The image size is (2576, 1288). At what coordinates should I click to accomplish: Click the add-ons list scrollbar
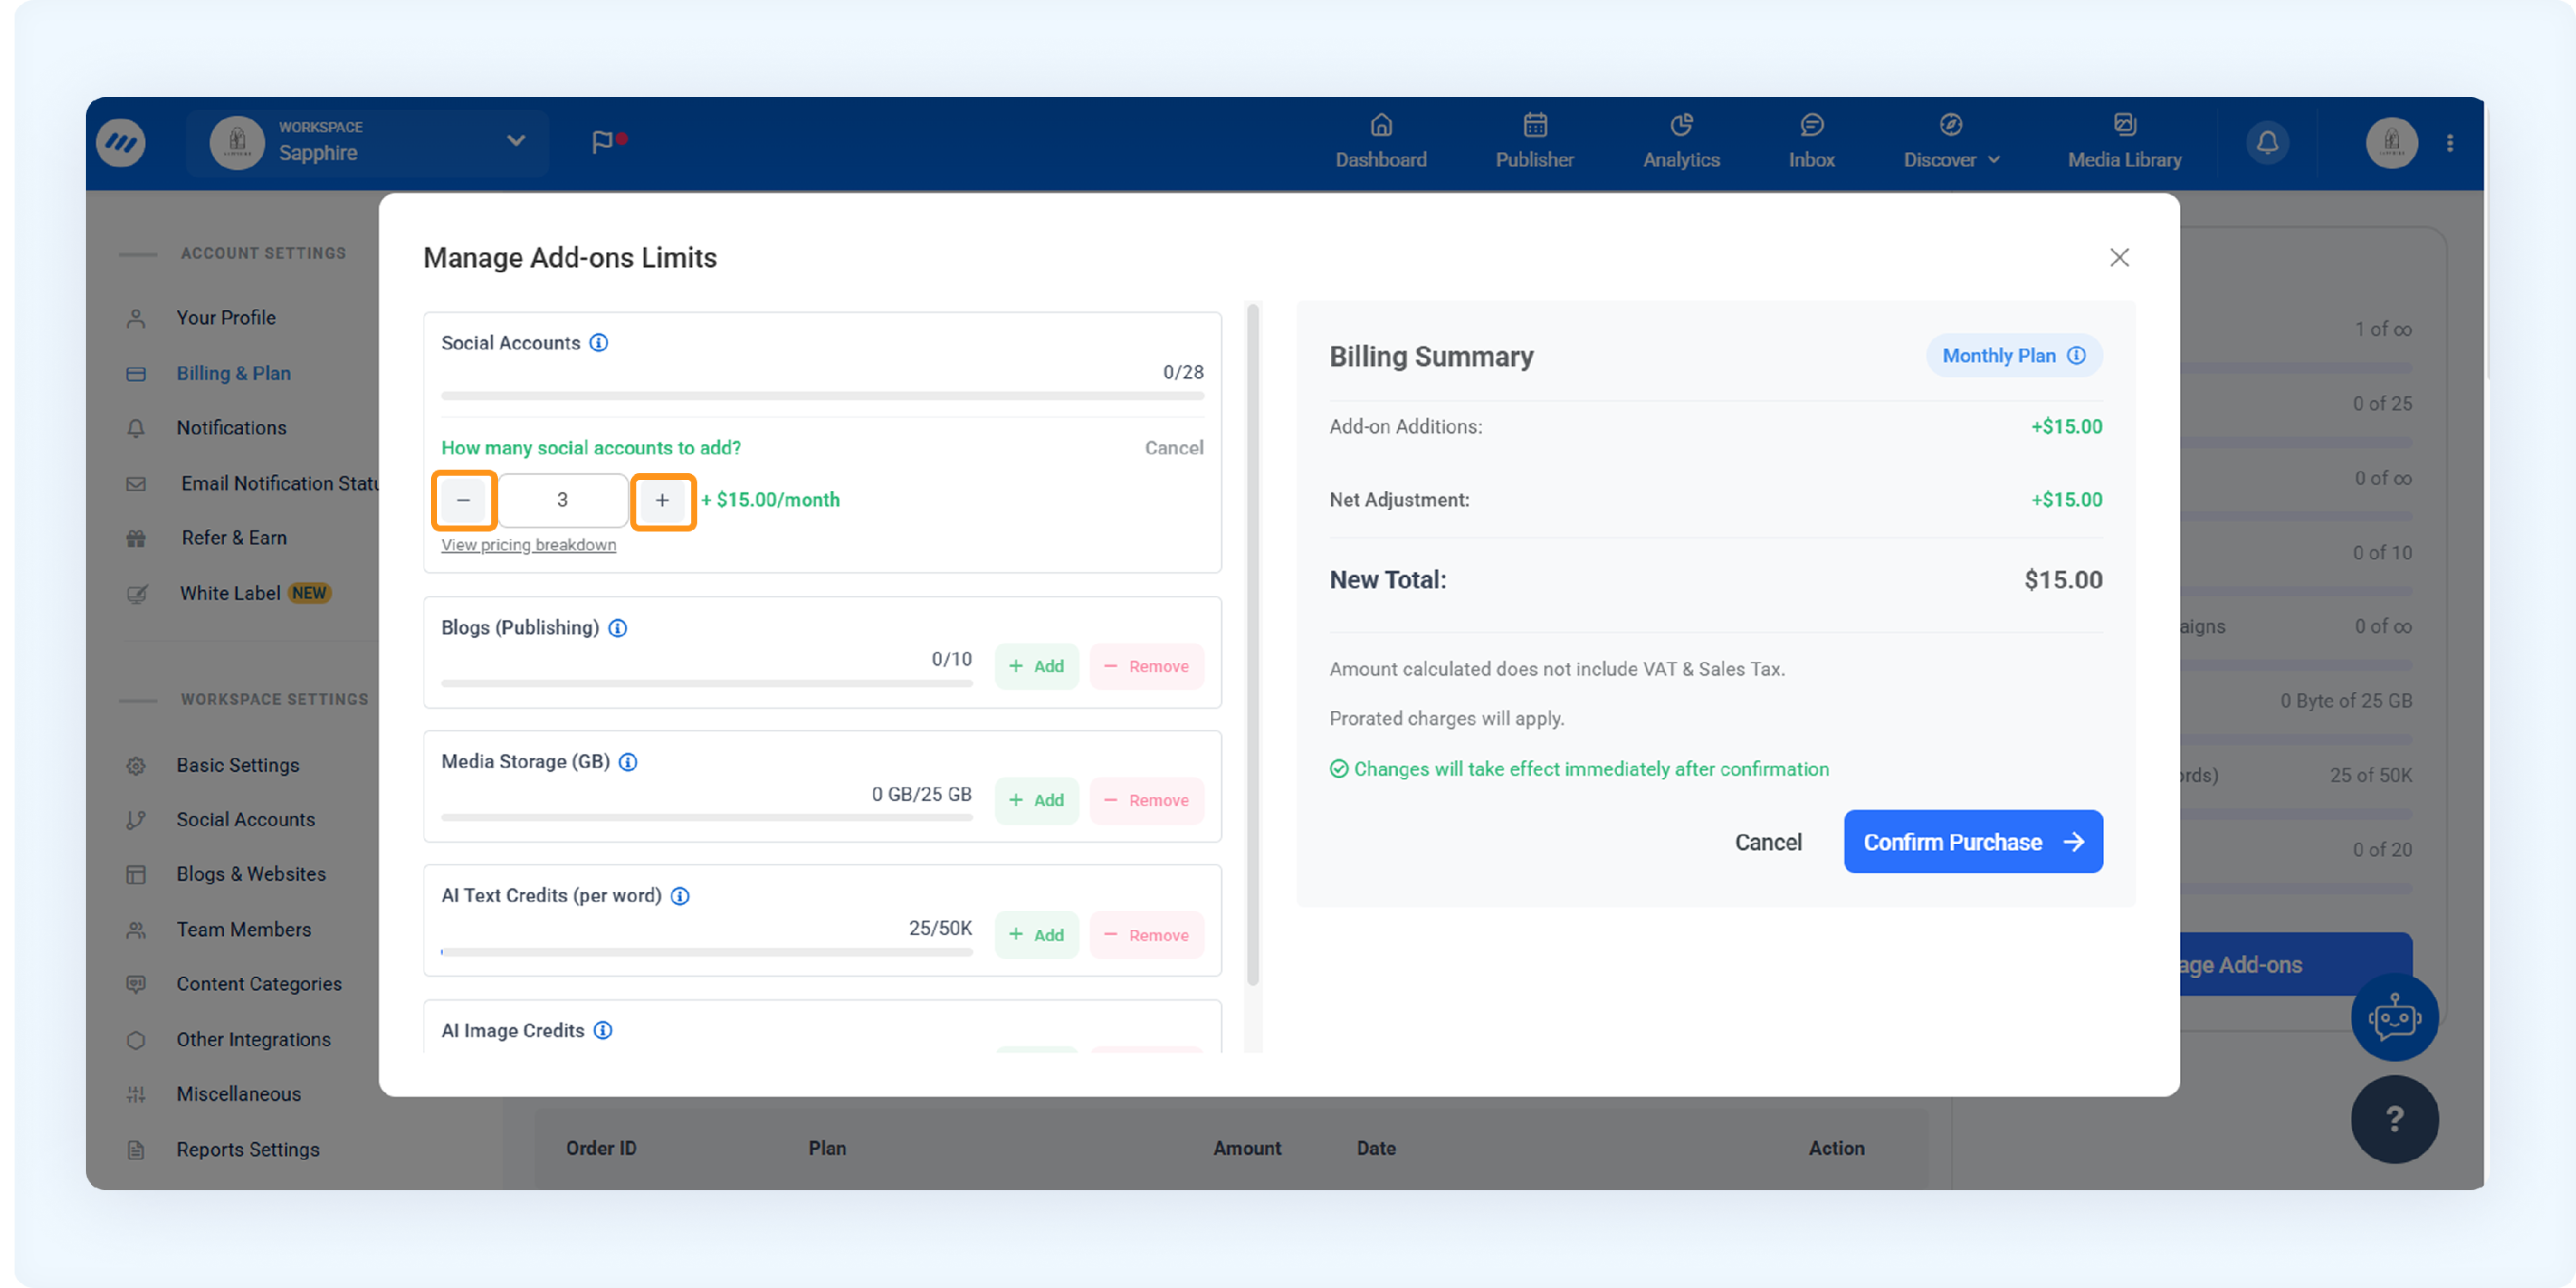click(1253, 645)
